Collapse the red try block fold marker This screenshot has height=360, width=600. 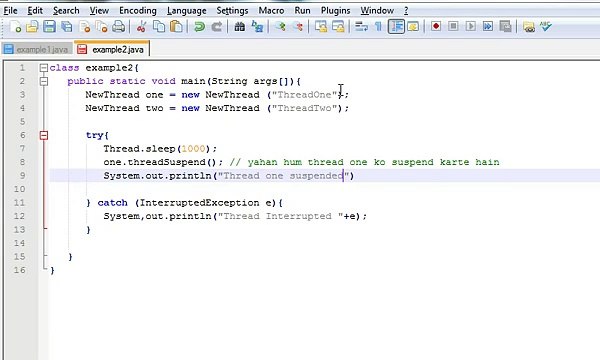(44, 135)
